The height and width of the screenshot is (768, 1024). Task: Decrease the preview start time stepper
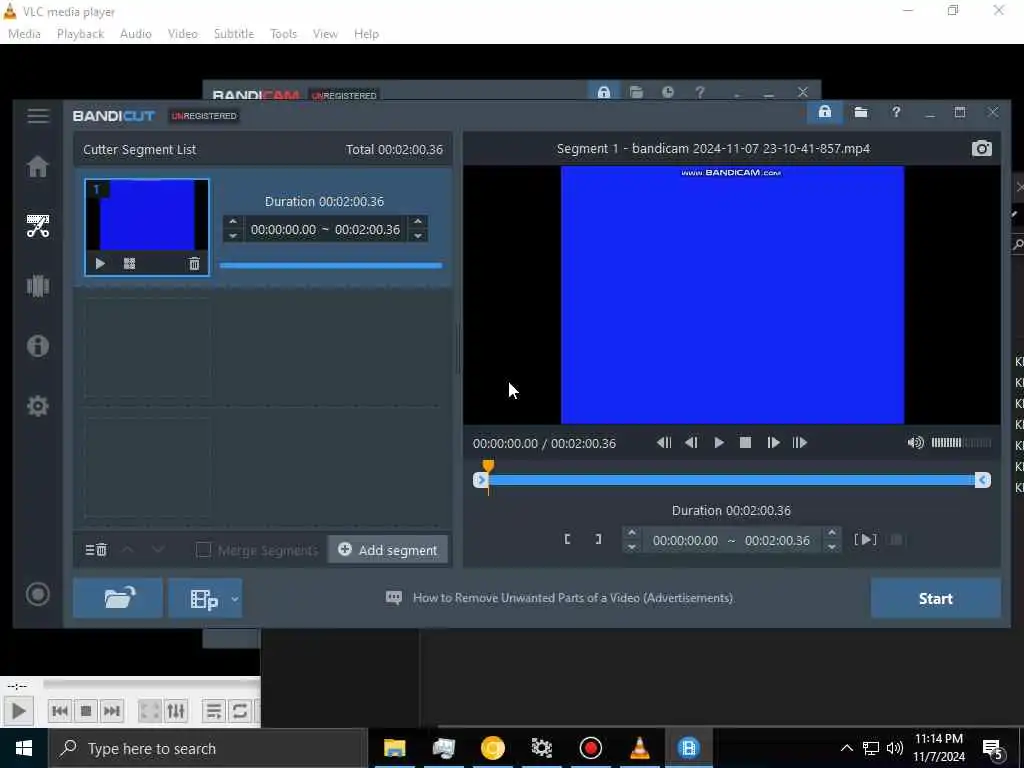pos(631,547)
